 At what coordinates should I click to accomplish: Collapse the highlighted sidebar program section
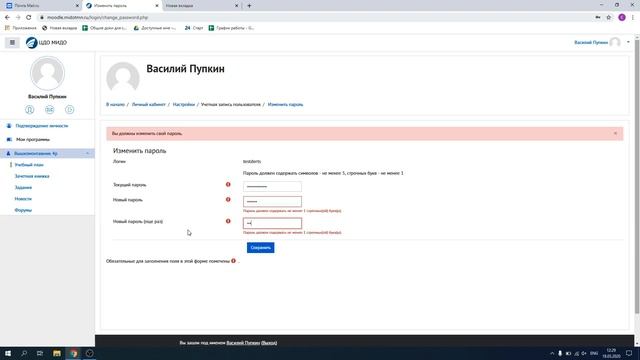point(87,153)
